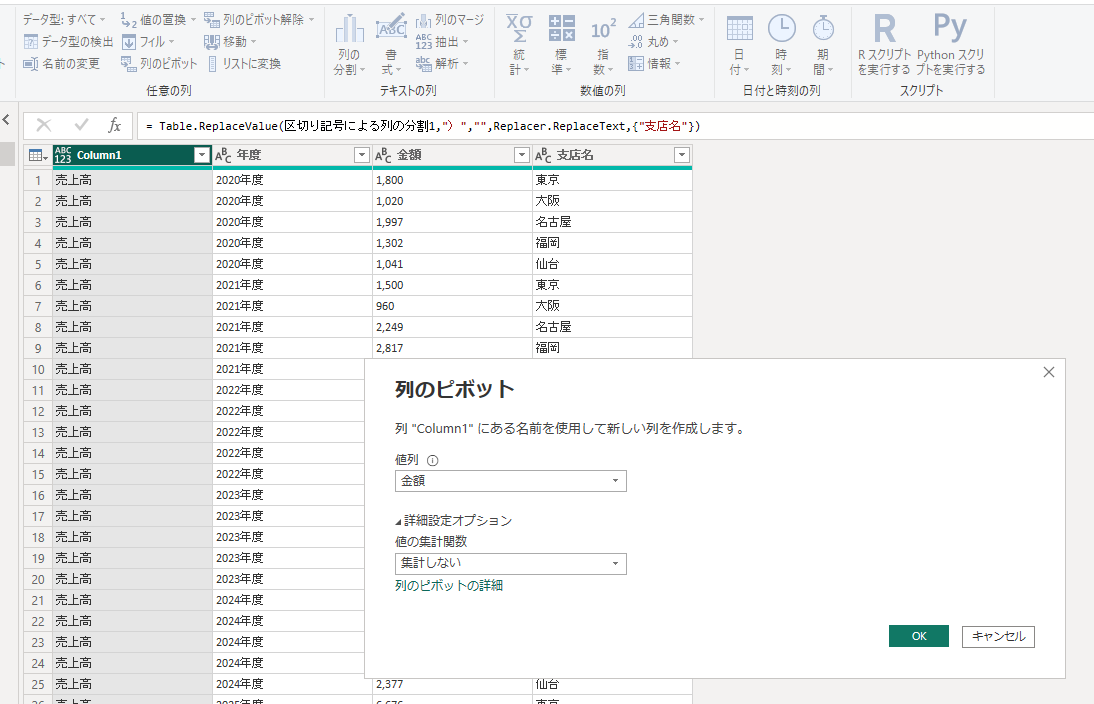
Task: Click the 標準 (Standard) math operations icon
Action: (562, 30)
